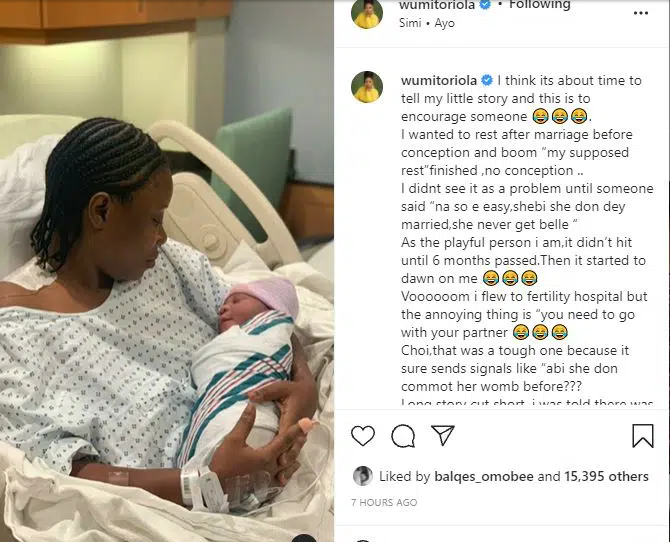Click the Following button in the header
Viewport: 670px width, 542px height.
tap(539, 5)
